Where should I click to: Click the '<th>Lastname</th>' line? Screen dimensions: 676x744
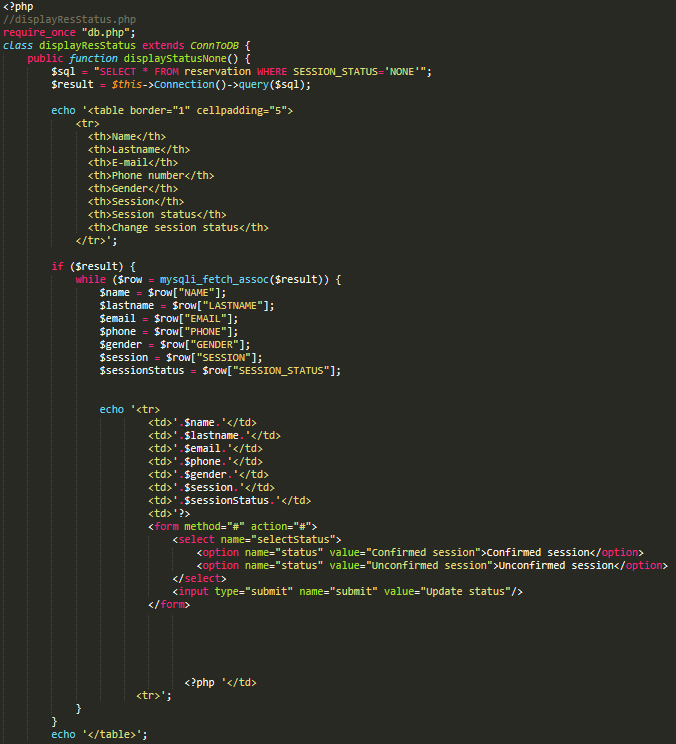139,149
